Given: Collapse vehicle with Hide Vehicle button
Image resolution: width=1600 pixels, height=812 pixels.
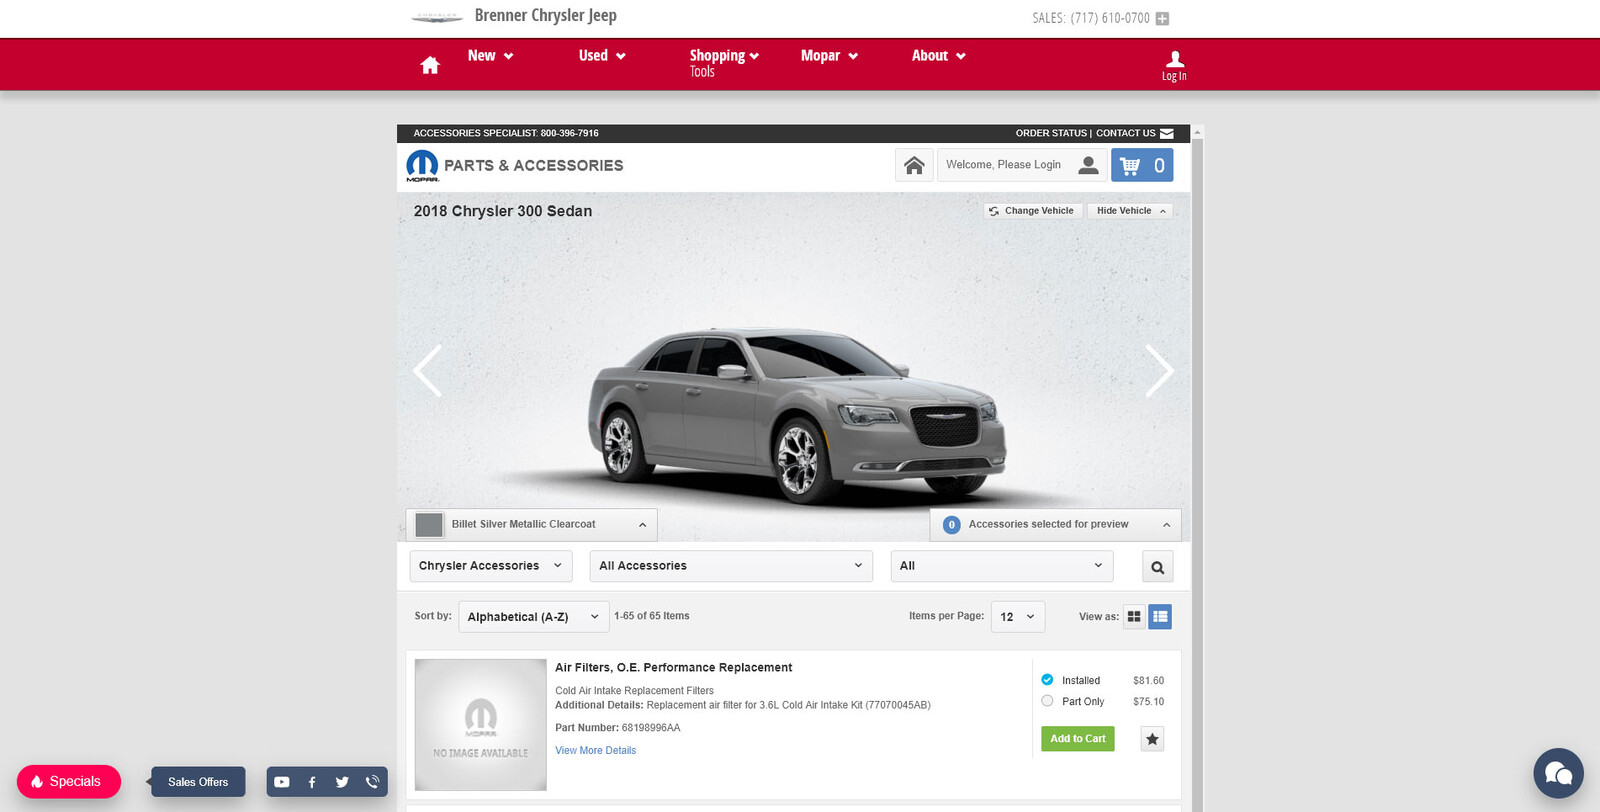Looking at the screenshot, I should point(1130,211).
